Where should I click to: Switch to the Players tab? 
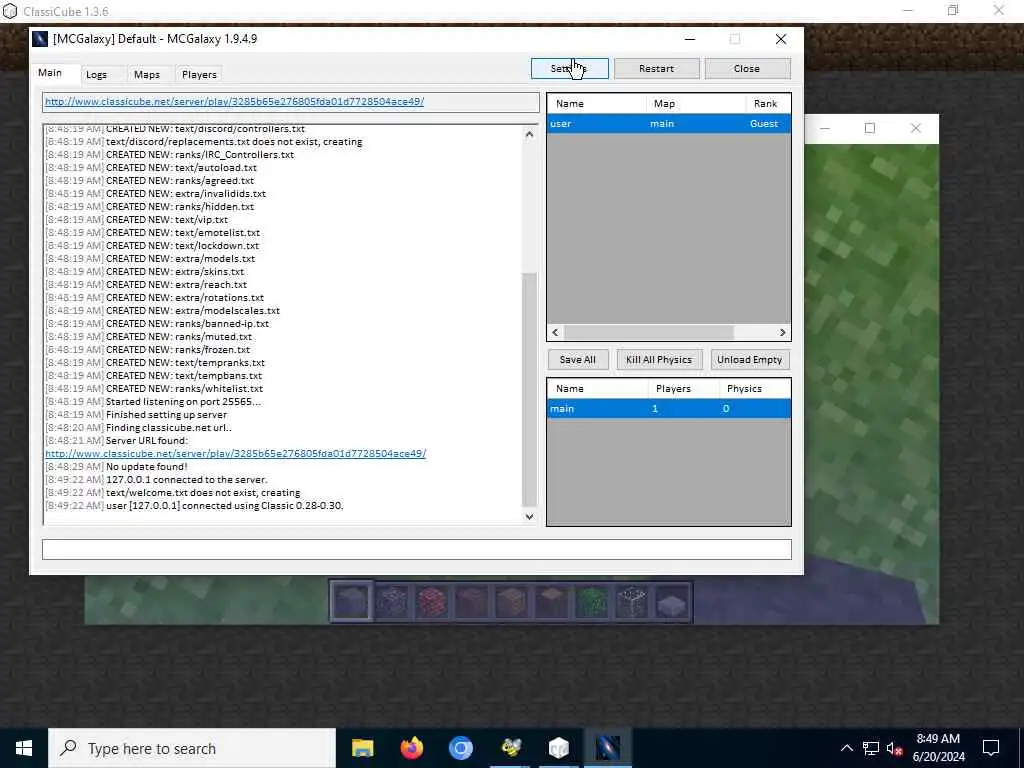(x=199, y=74)
